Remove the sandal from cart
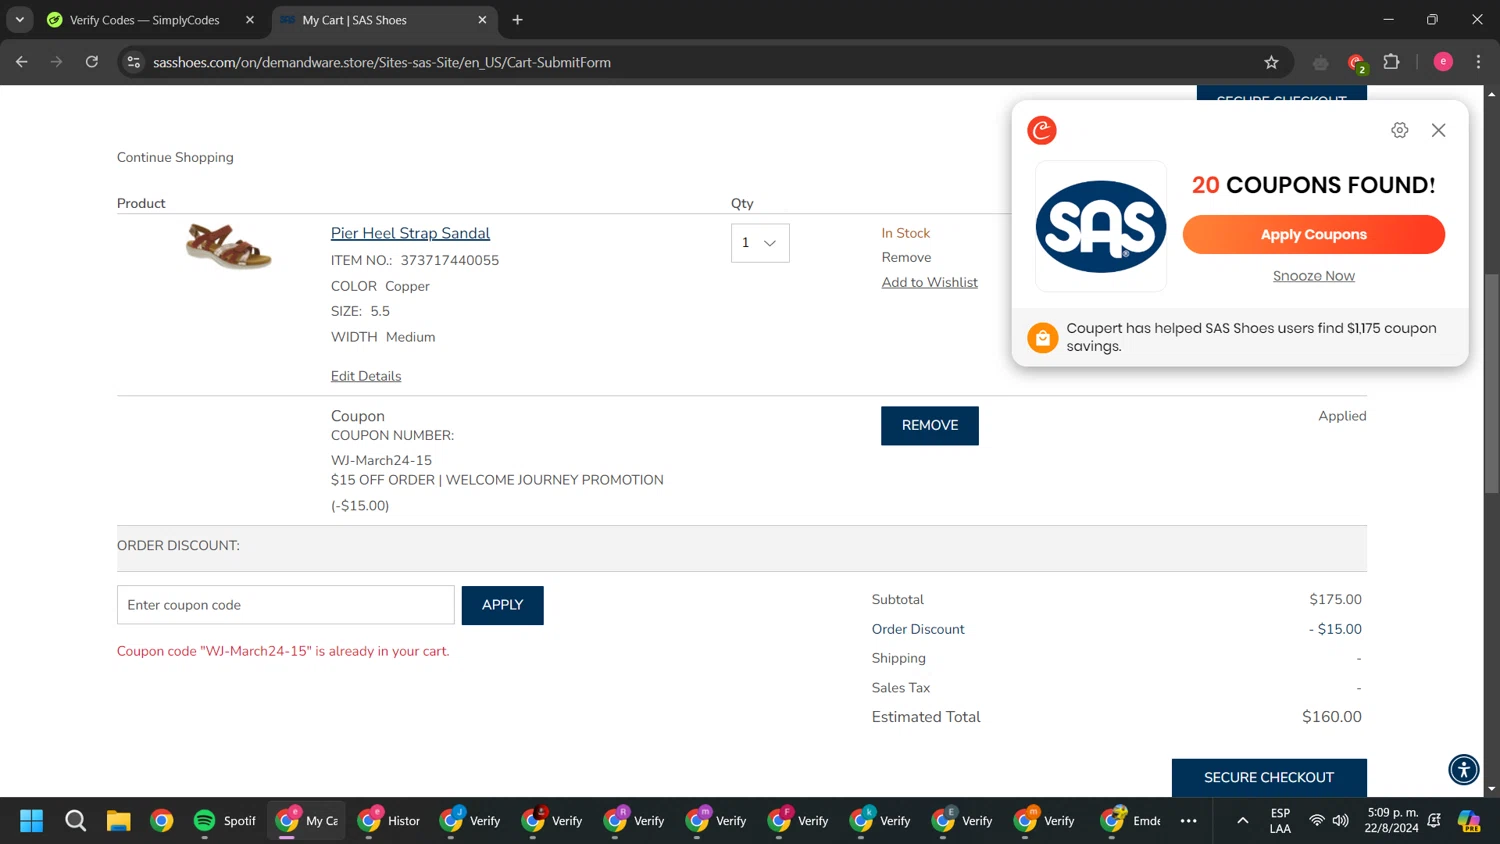 click(x=906, y=257)
